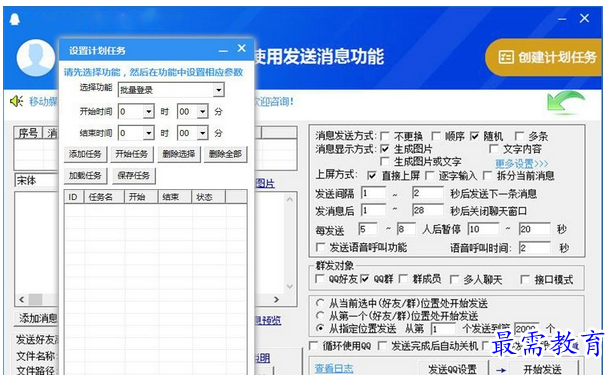Click the message box scroll-up arrow
Image resolution: width=613 pixels, height=375 pixels.
pos(289,199)
